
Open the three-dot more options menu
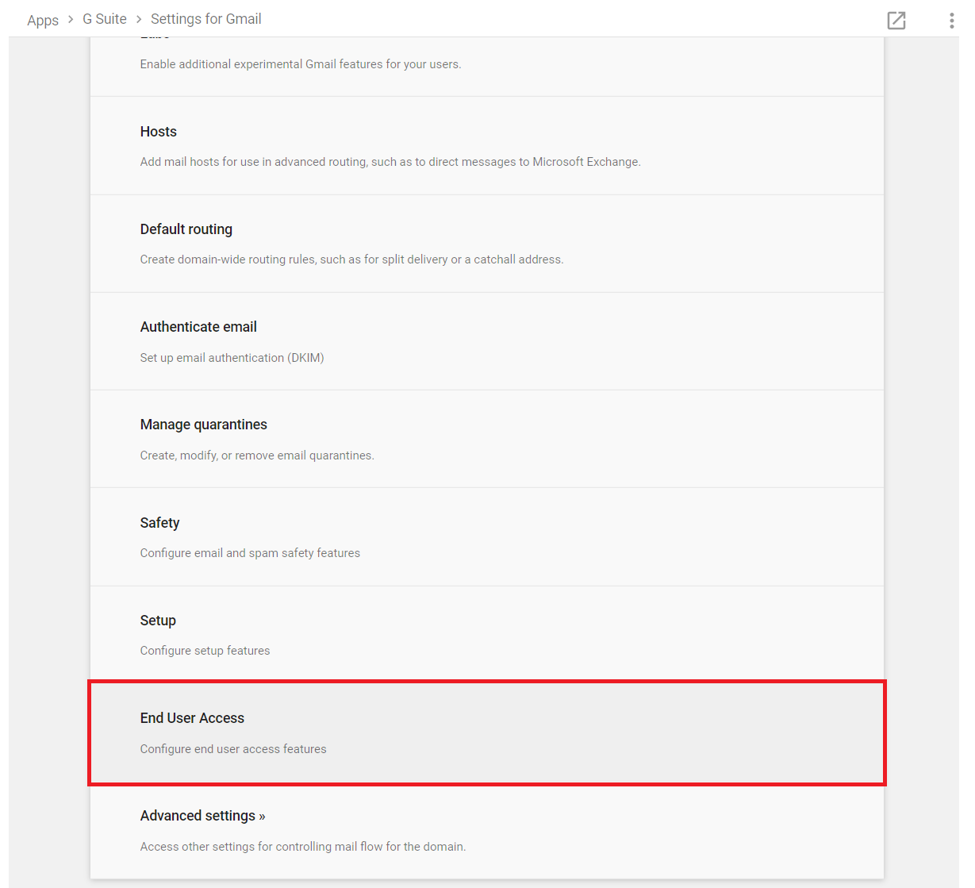pyautogui.click(x=951, y=20)
